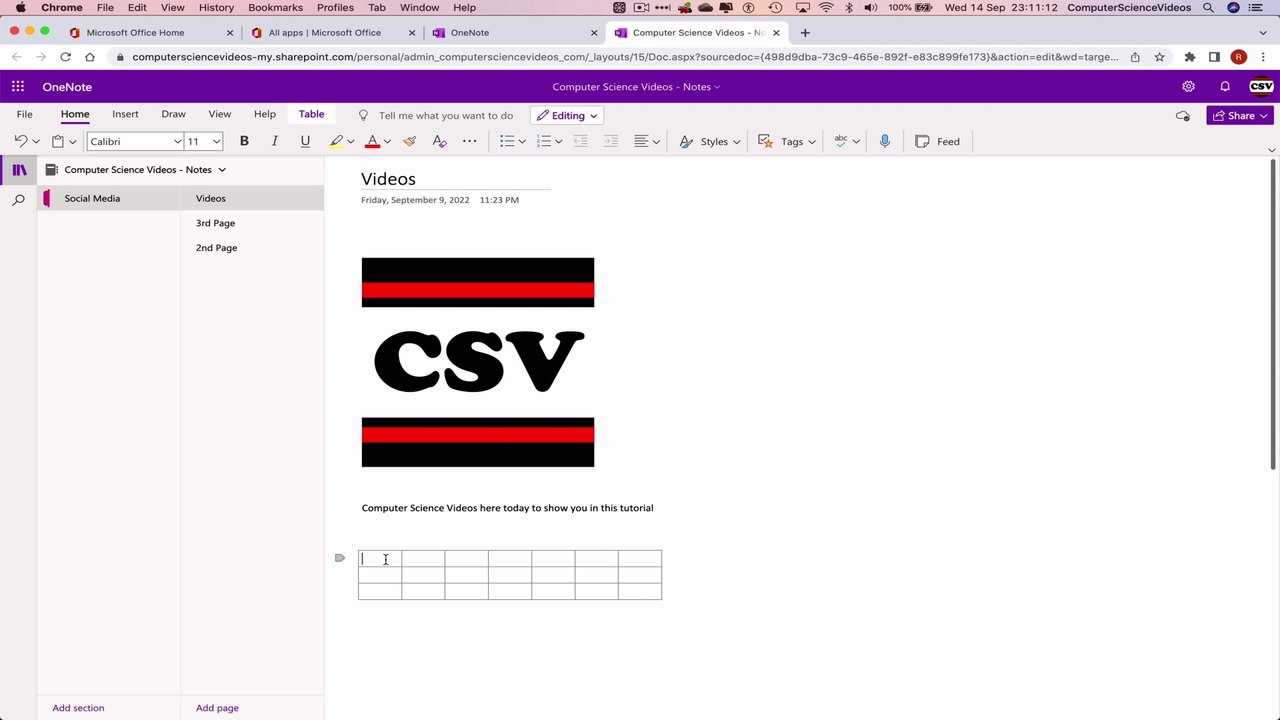Open the Tags dropdown
This screenshot has width=1280, height=720.
pos(787,141)
